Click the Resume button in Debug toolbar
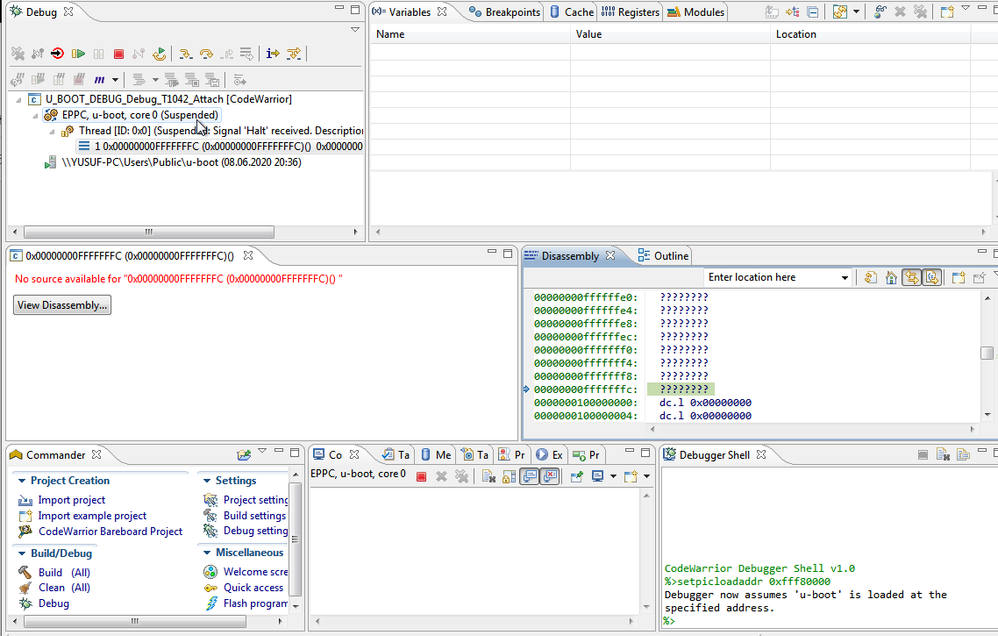Screen dimensions: 998x636 point(78,54)
